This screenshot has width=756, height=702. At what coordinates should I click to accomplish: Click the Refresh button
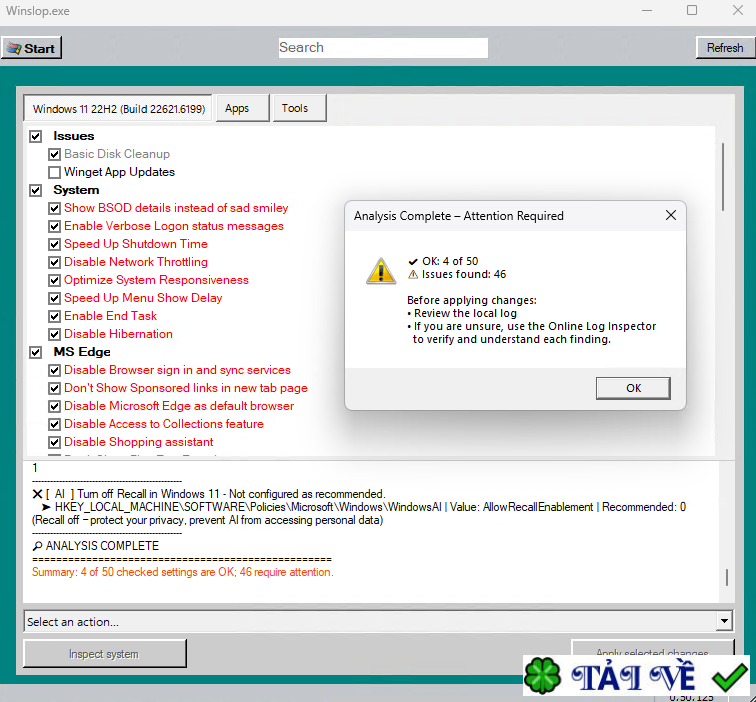[725, 48]
